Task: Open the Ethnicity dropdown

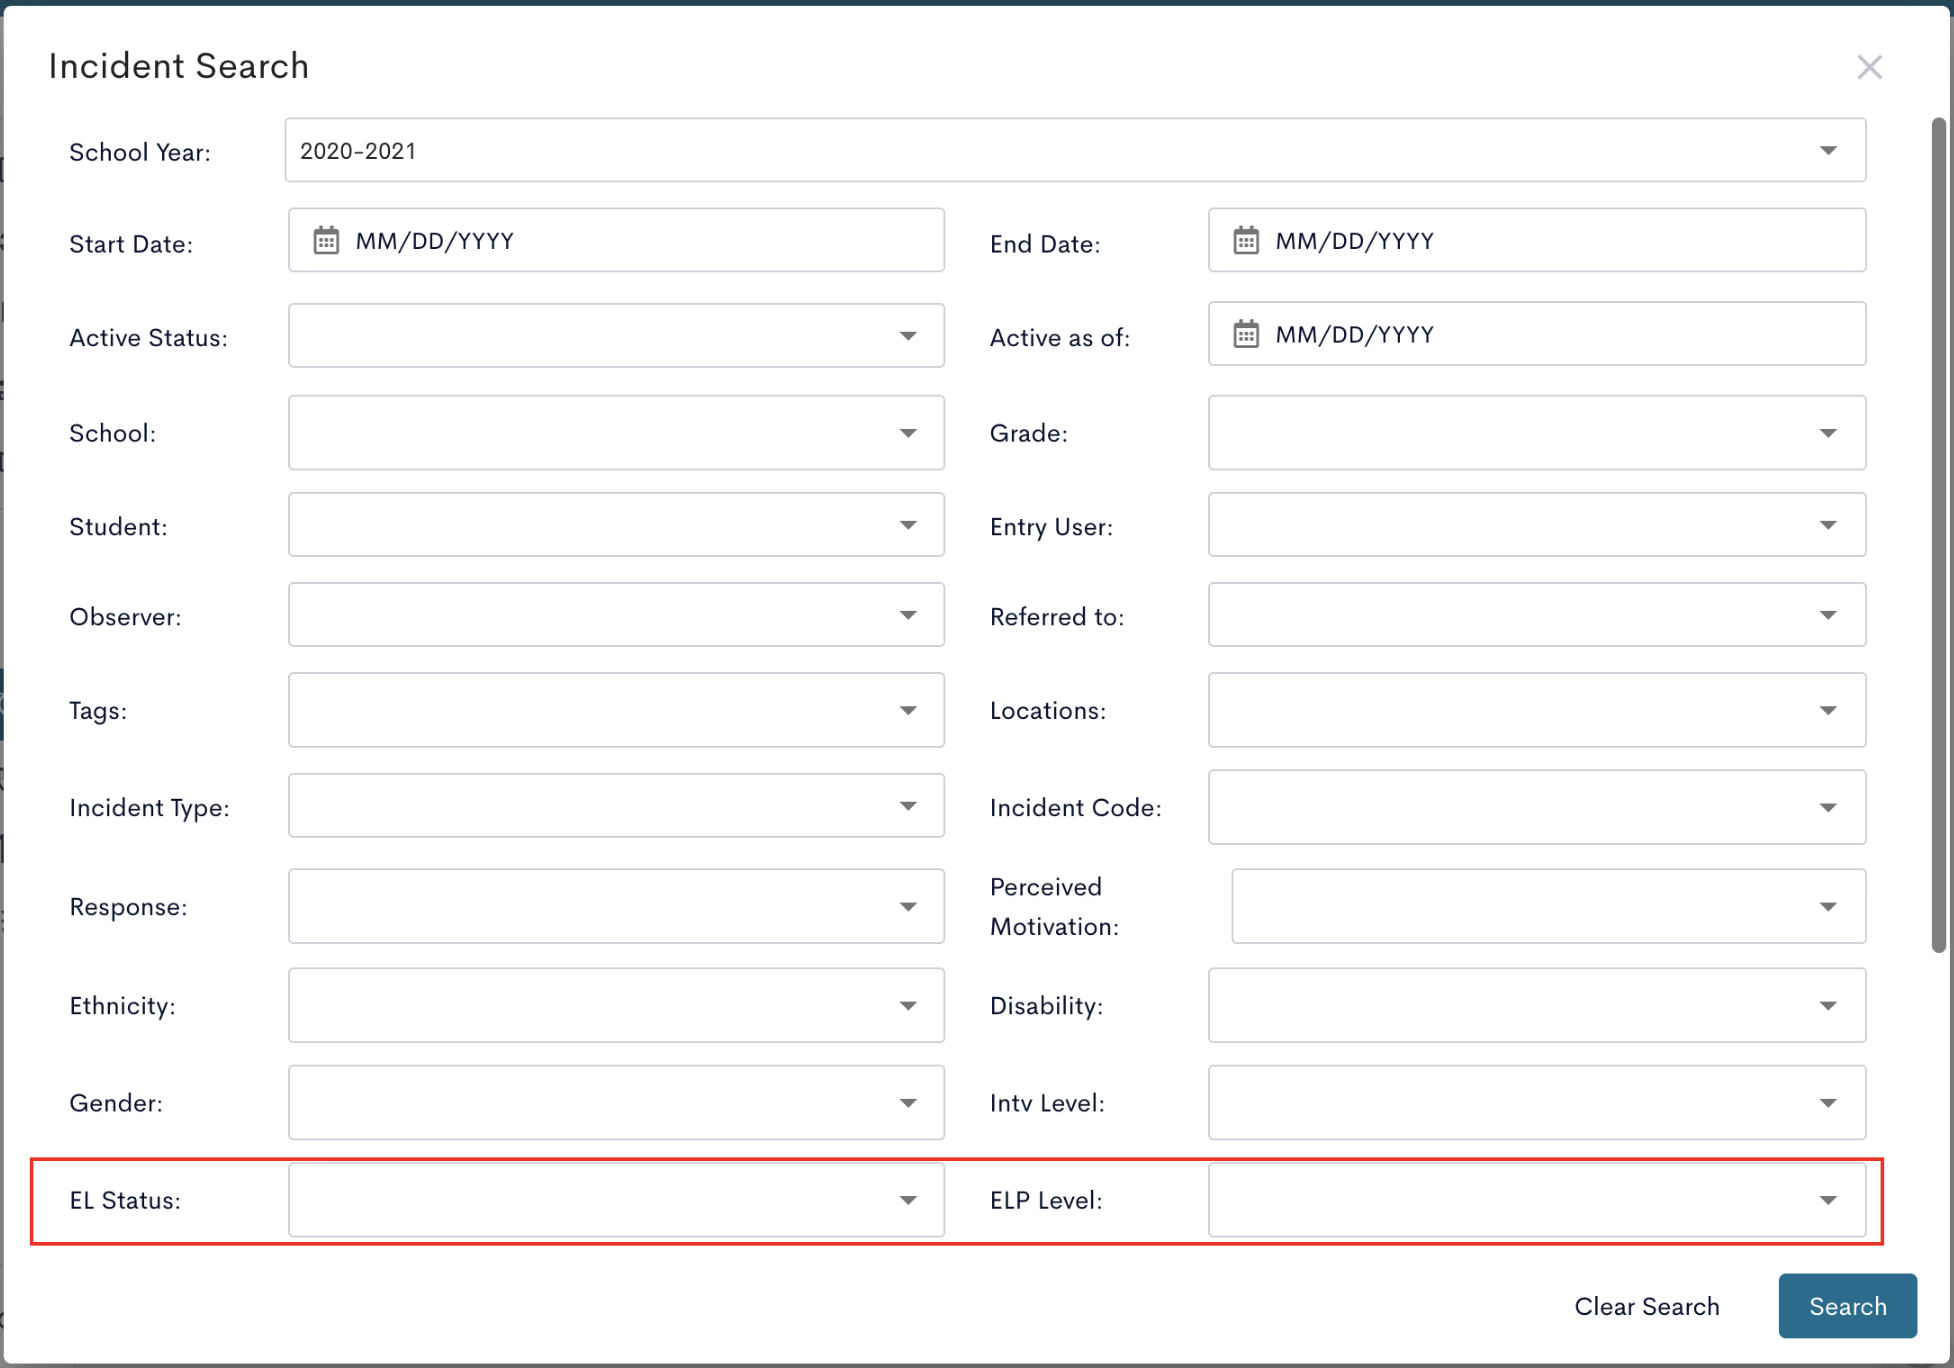Action: pyautogui.click(x=616, y=1005)
